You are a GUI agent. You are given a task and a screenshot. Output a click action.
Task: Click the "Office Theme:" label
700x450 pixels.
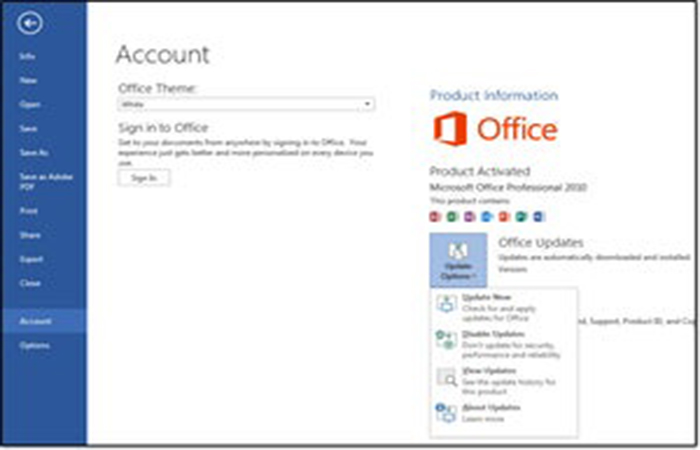157,88
